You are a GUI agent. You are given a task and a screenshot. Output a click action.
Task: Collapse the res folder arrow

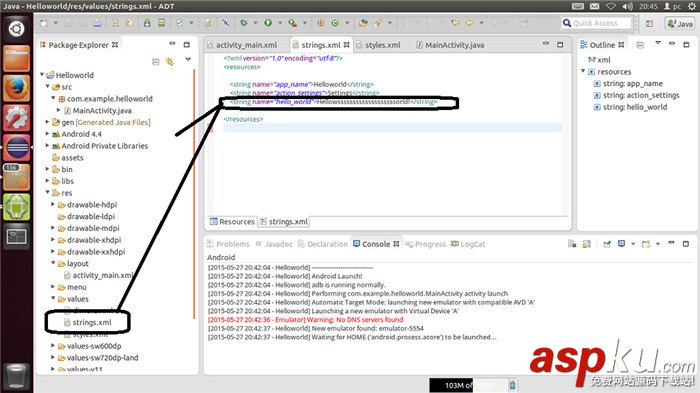[48, 192]
